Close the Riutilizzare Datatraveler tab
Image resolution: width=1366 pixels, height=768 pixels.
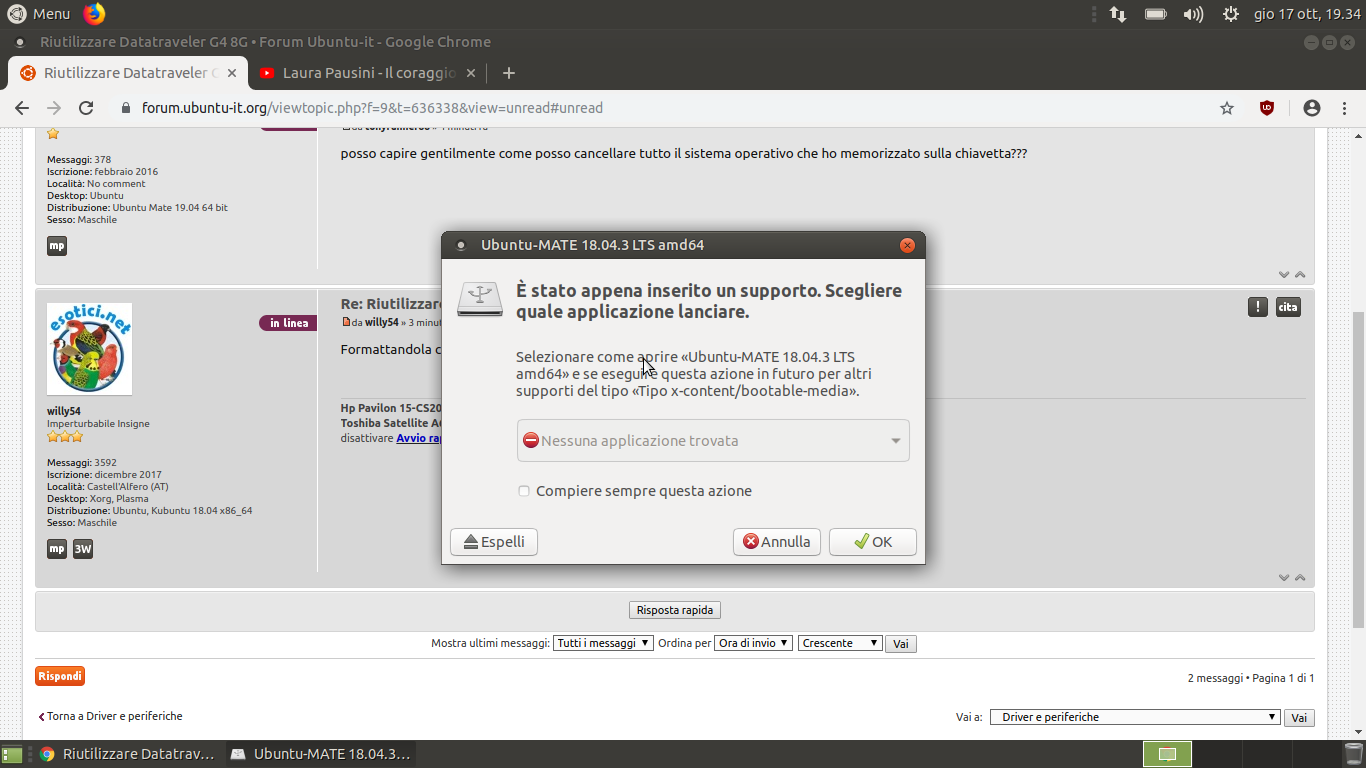pyautogui.click(x=232, y=73)
